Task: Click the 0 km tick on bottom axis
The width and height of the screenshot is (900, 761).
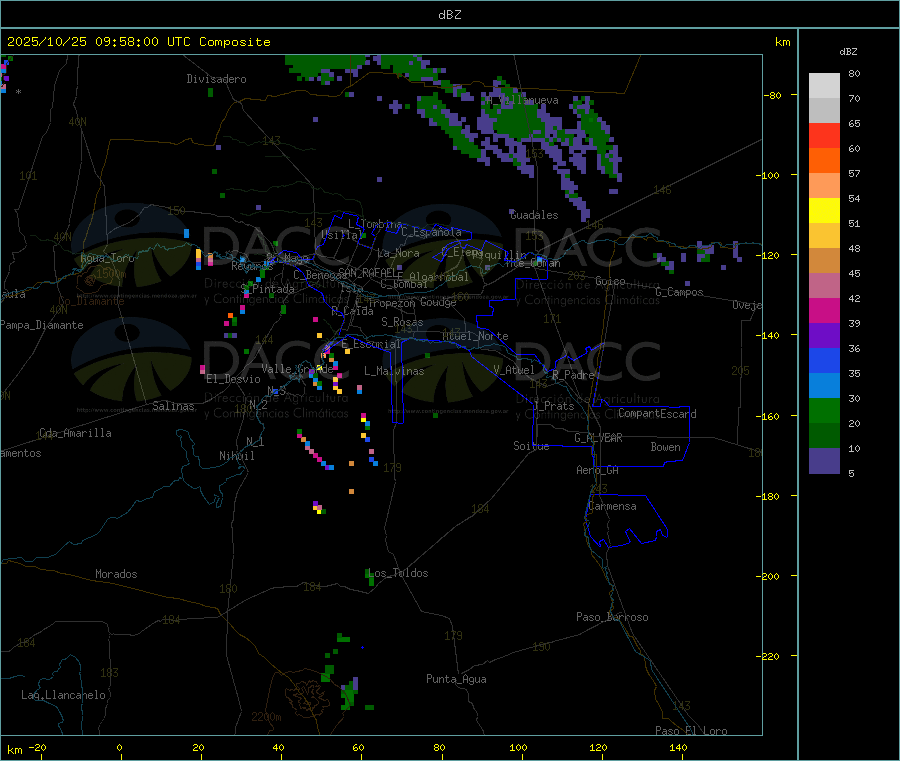Action: point(119,747)
